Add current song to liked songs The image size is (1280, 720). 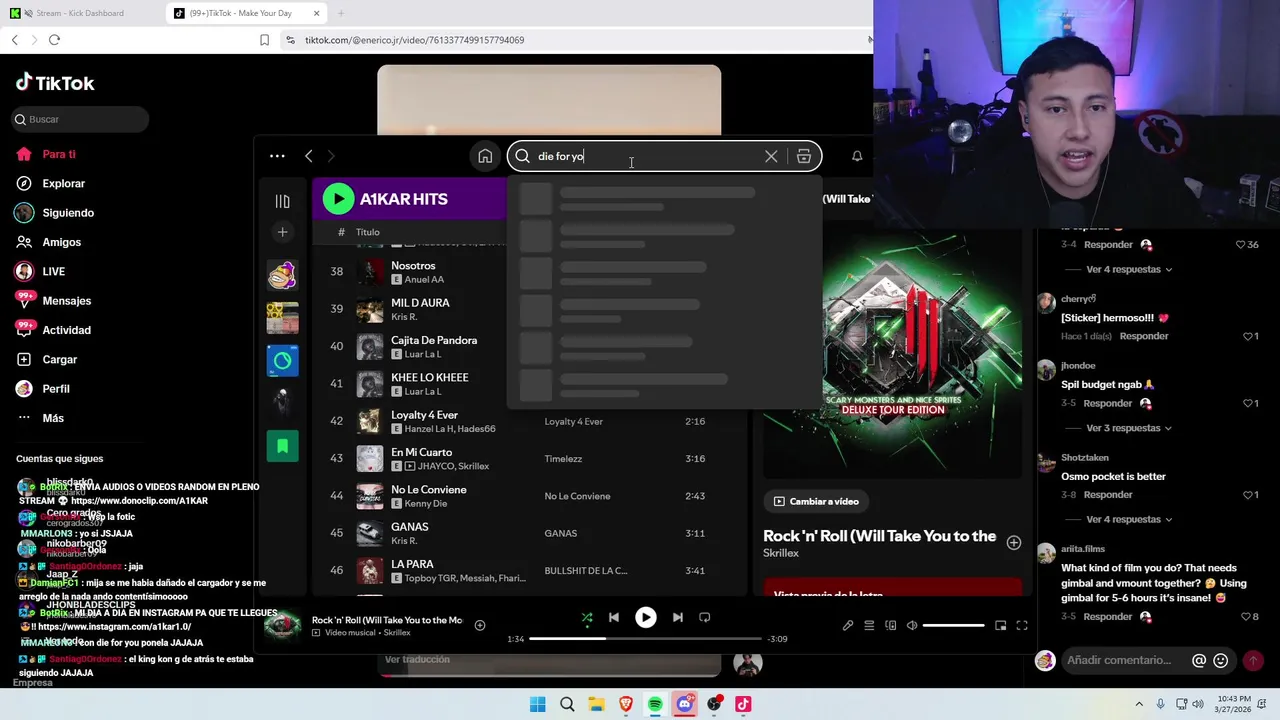[480, 625]
